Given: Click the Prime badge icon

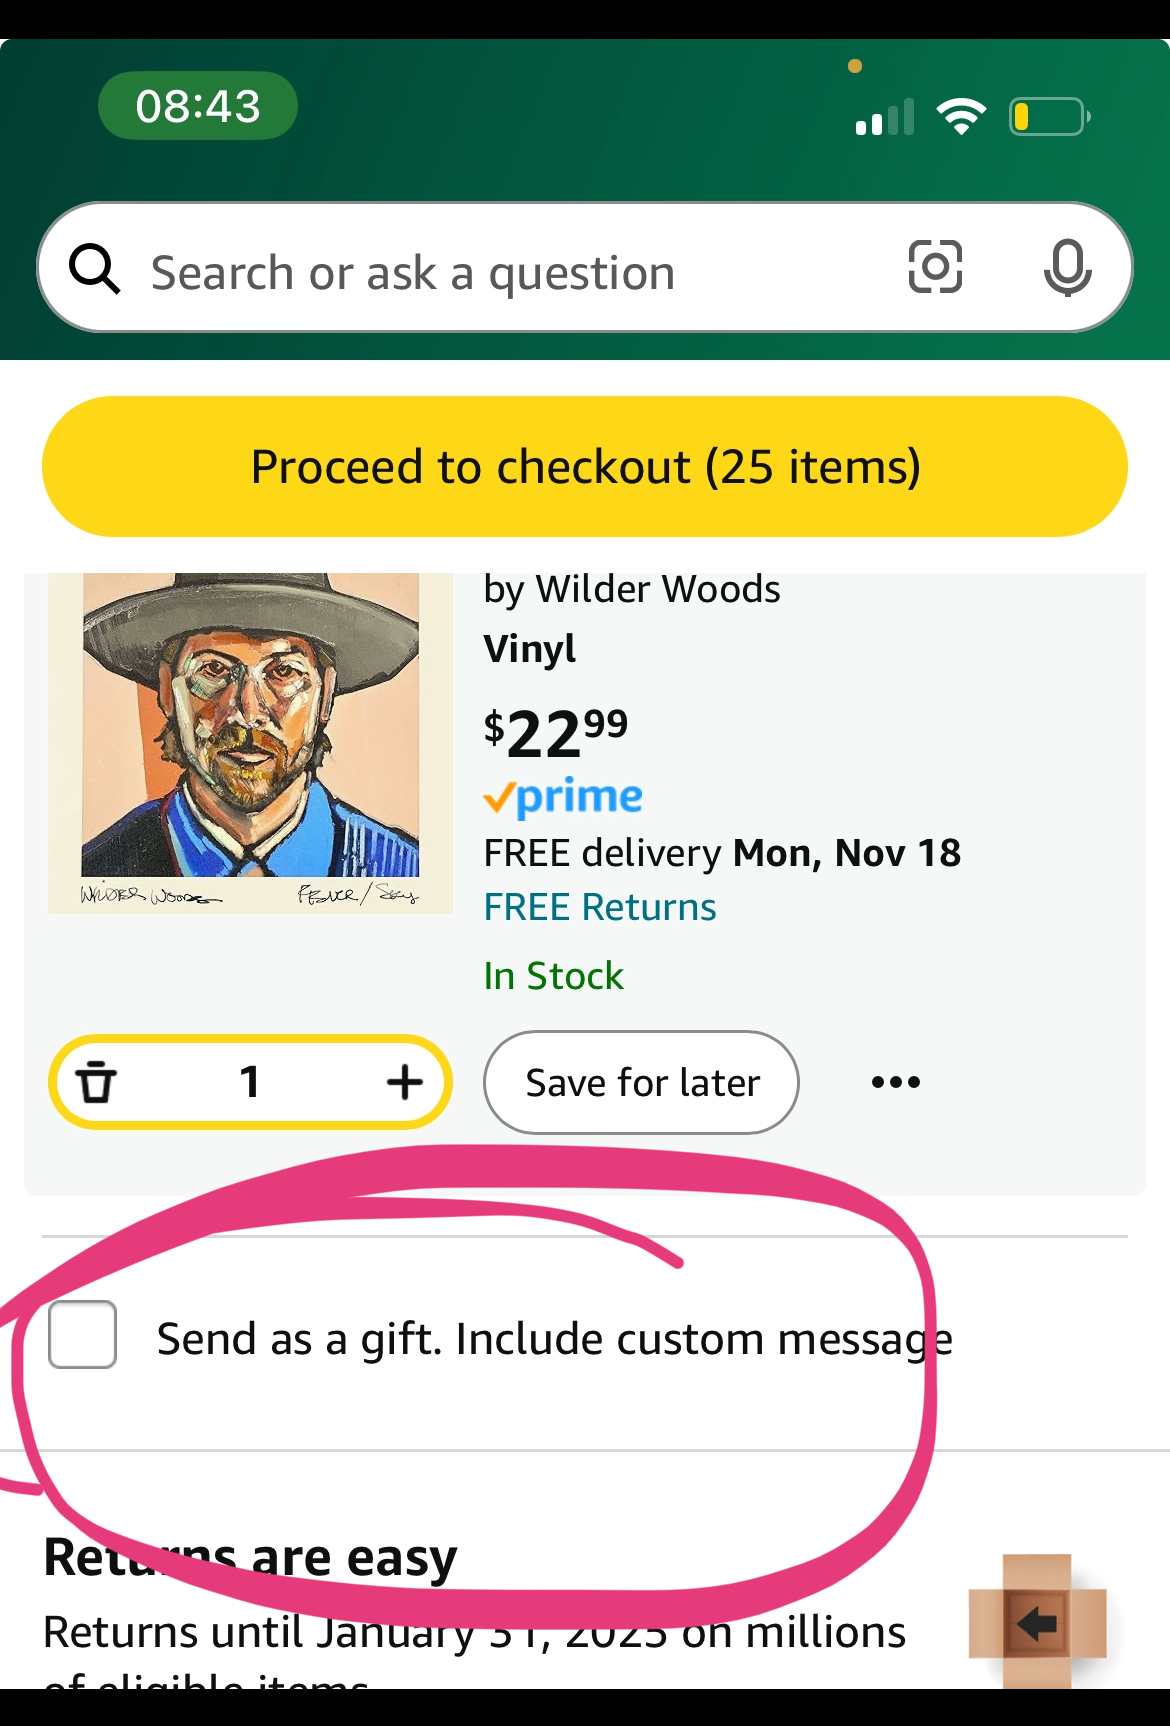Looking at the screenshot, I should [x=563, y=797].
